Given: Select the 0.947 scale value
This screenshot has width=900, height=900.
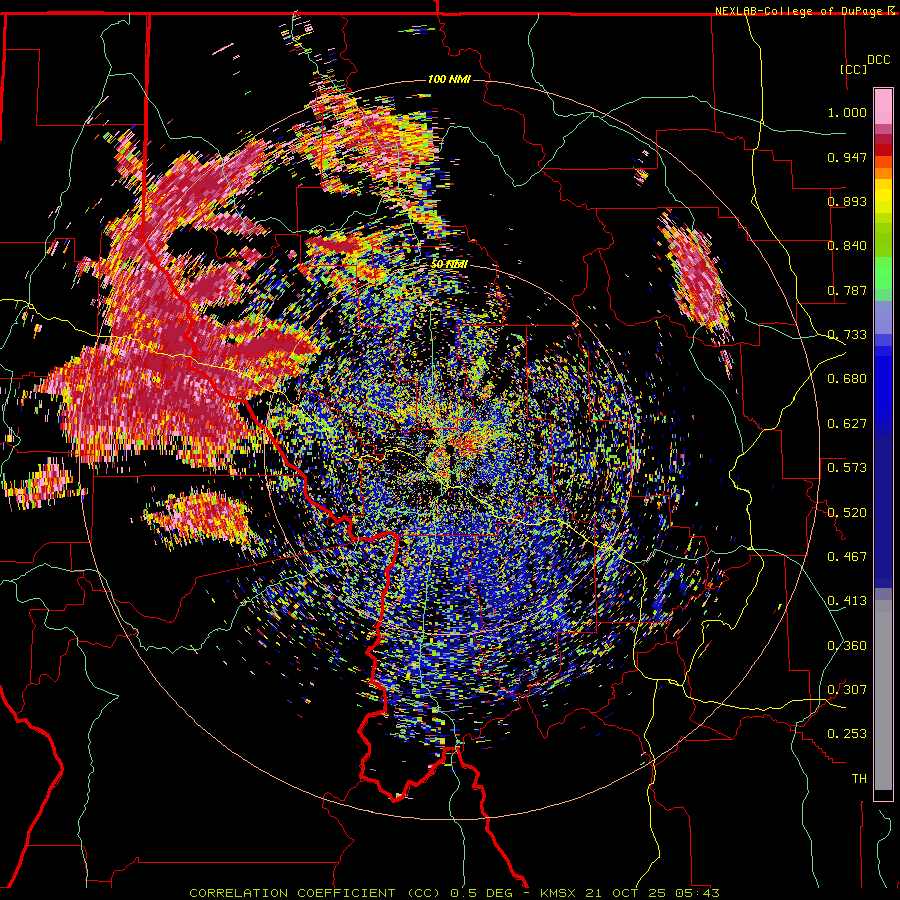Looking at the screenshot, I should 847,157.
